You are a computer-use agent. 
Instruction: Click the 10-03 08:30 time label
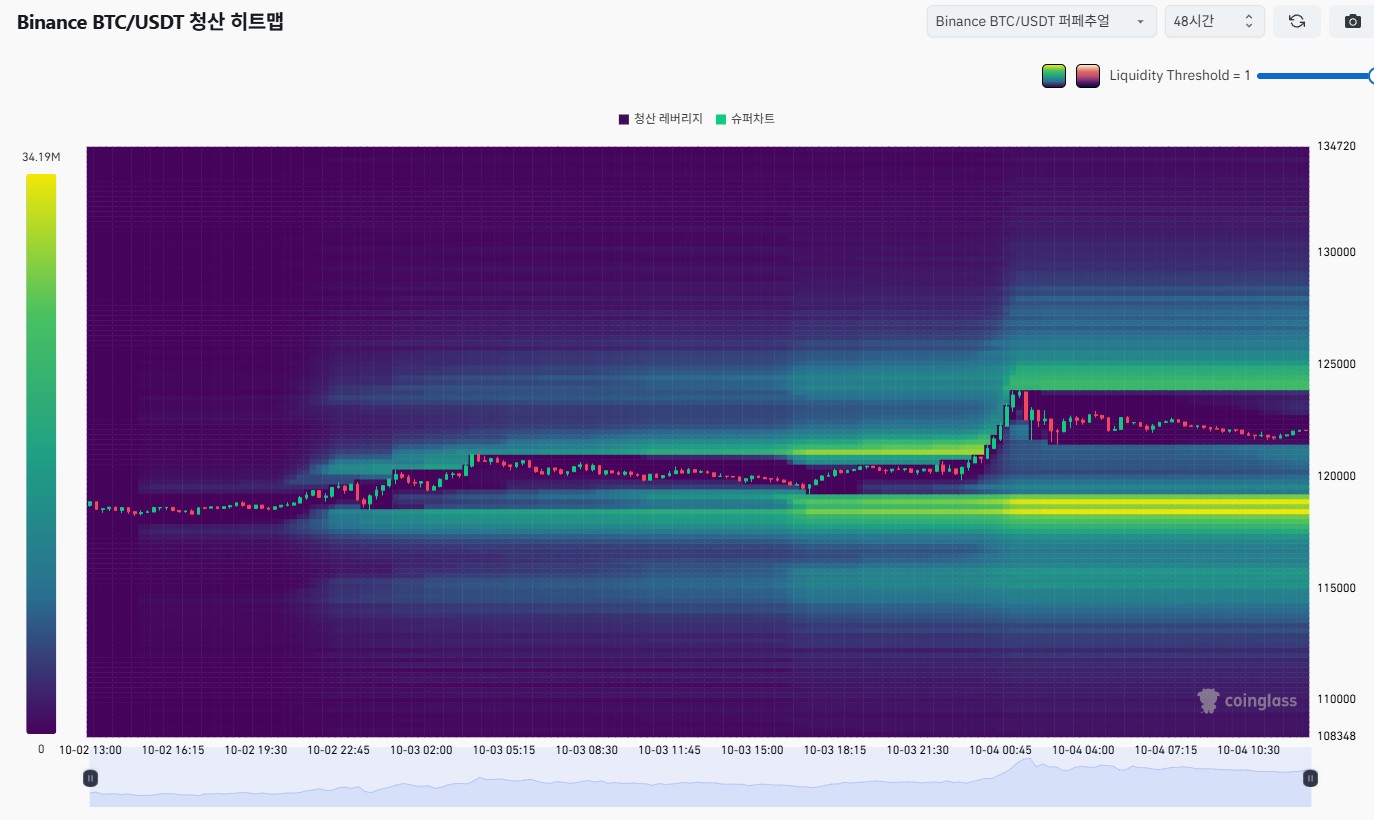point(587,749)
